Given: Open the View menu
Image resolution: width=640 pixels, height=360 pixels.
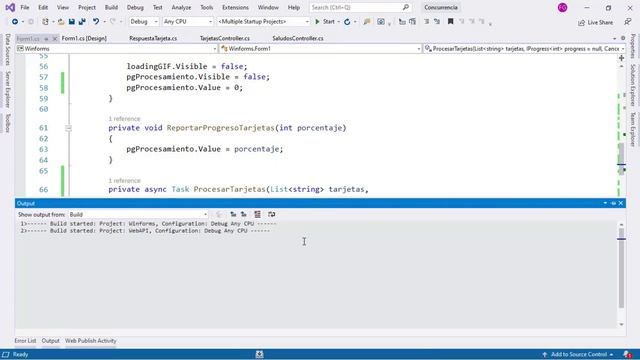Looking at the screenshot, I should click(63, 7).
